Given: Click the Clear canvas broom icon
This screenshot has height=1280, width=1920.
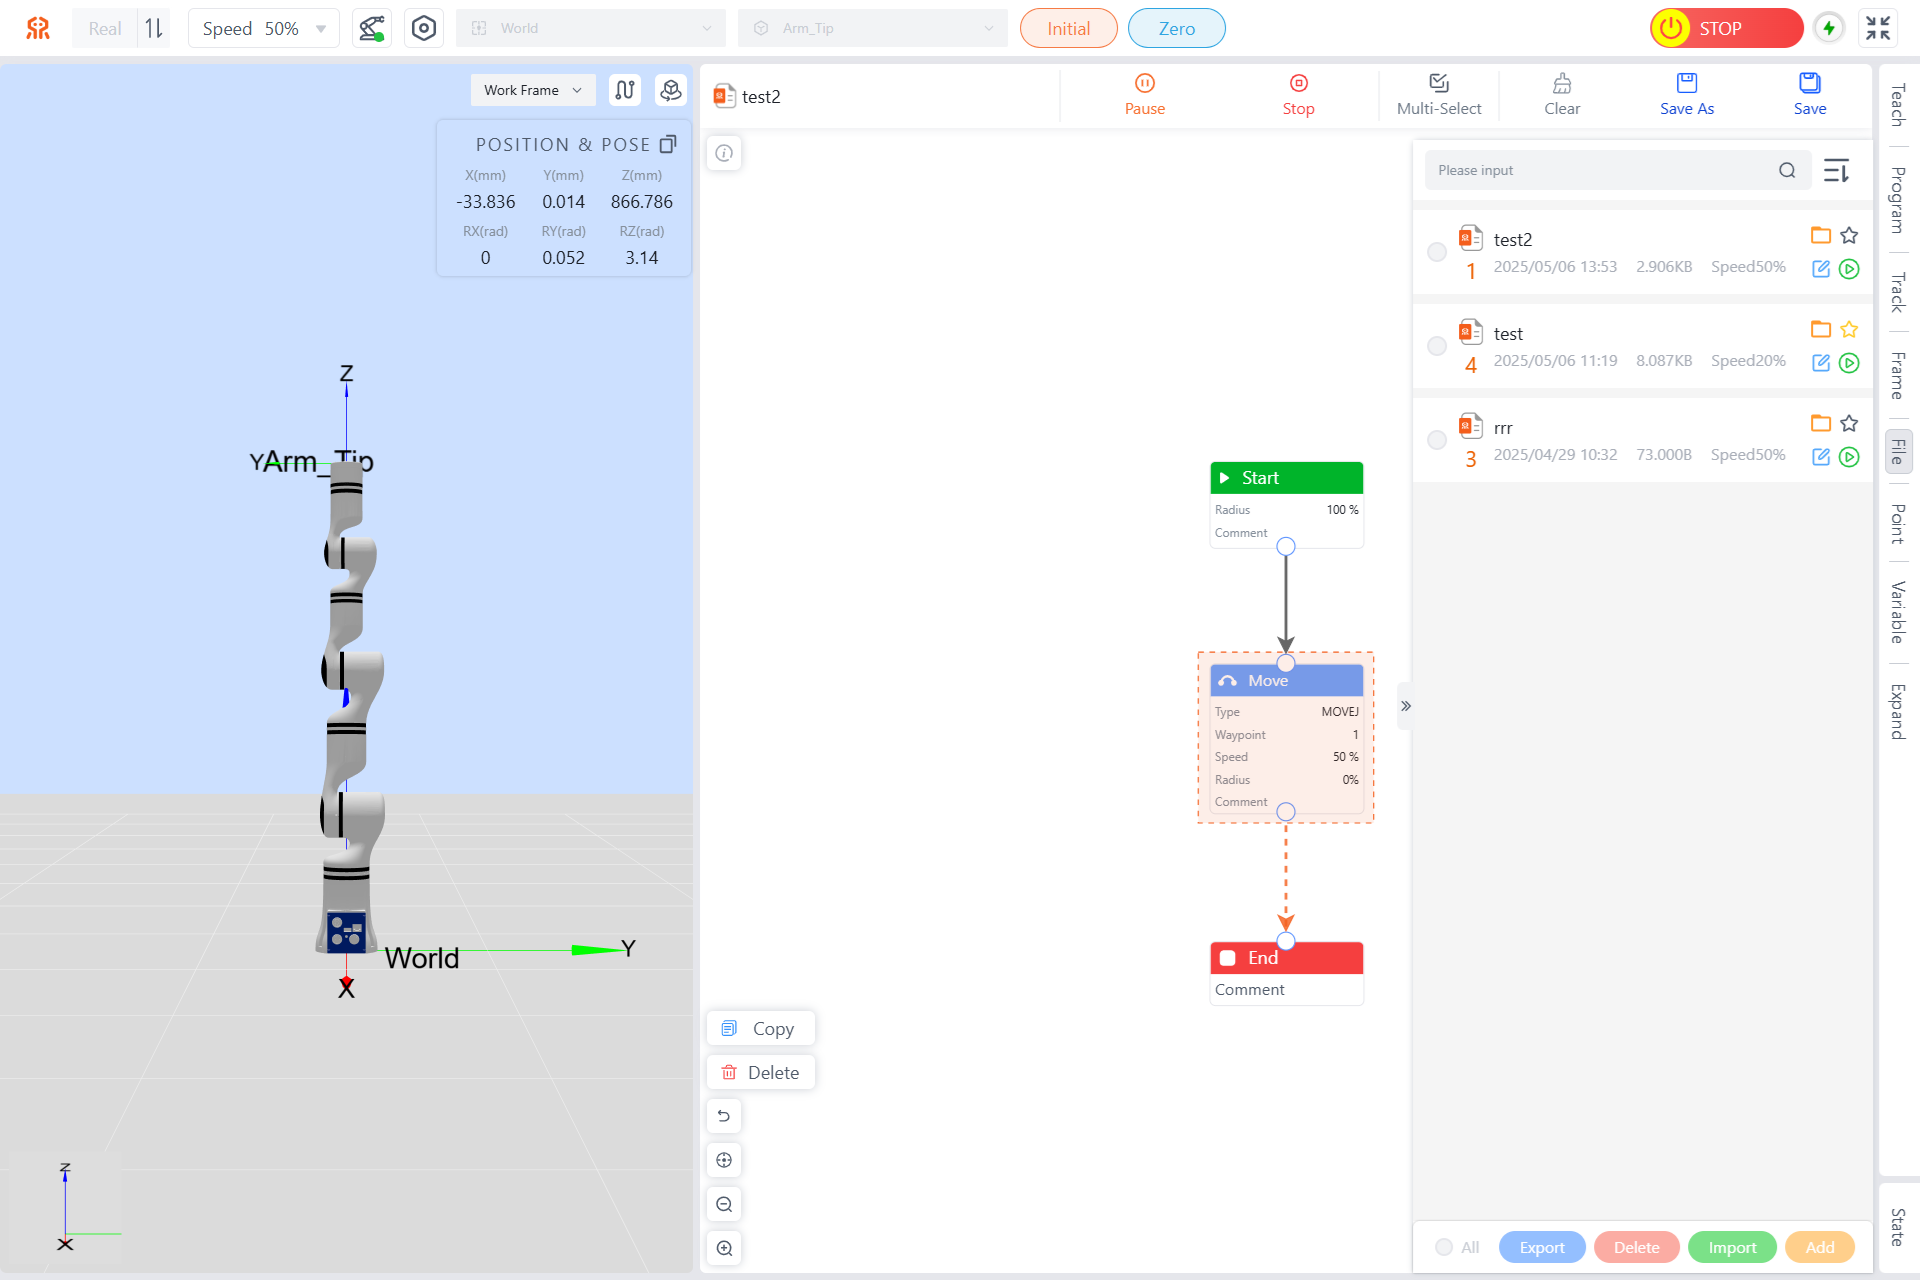Looking at the screenshot, I should (x=1561, y=83).
